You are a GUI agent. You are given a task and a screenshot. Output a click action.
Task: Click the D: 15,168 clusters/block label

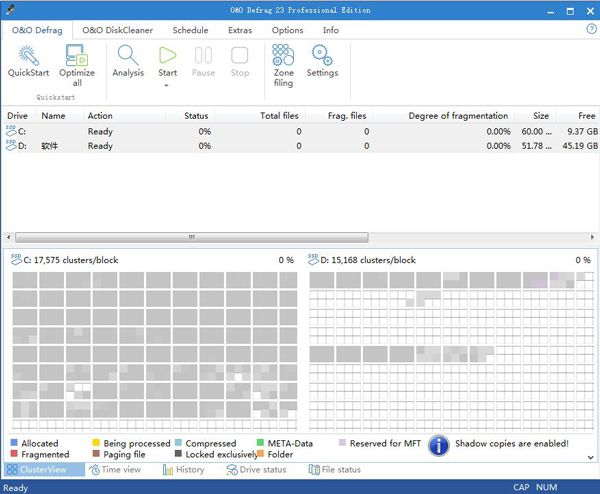pyautogui.click(x=368, y=260)
